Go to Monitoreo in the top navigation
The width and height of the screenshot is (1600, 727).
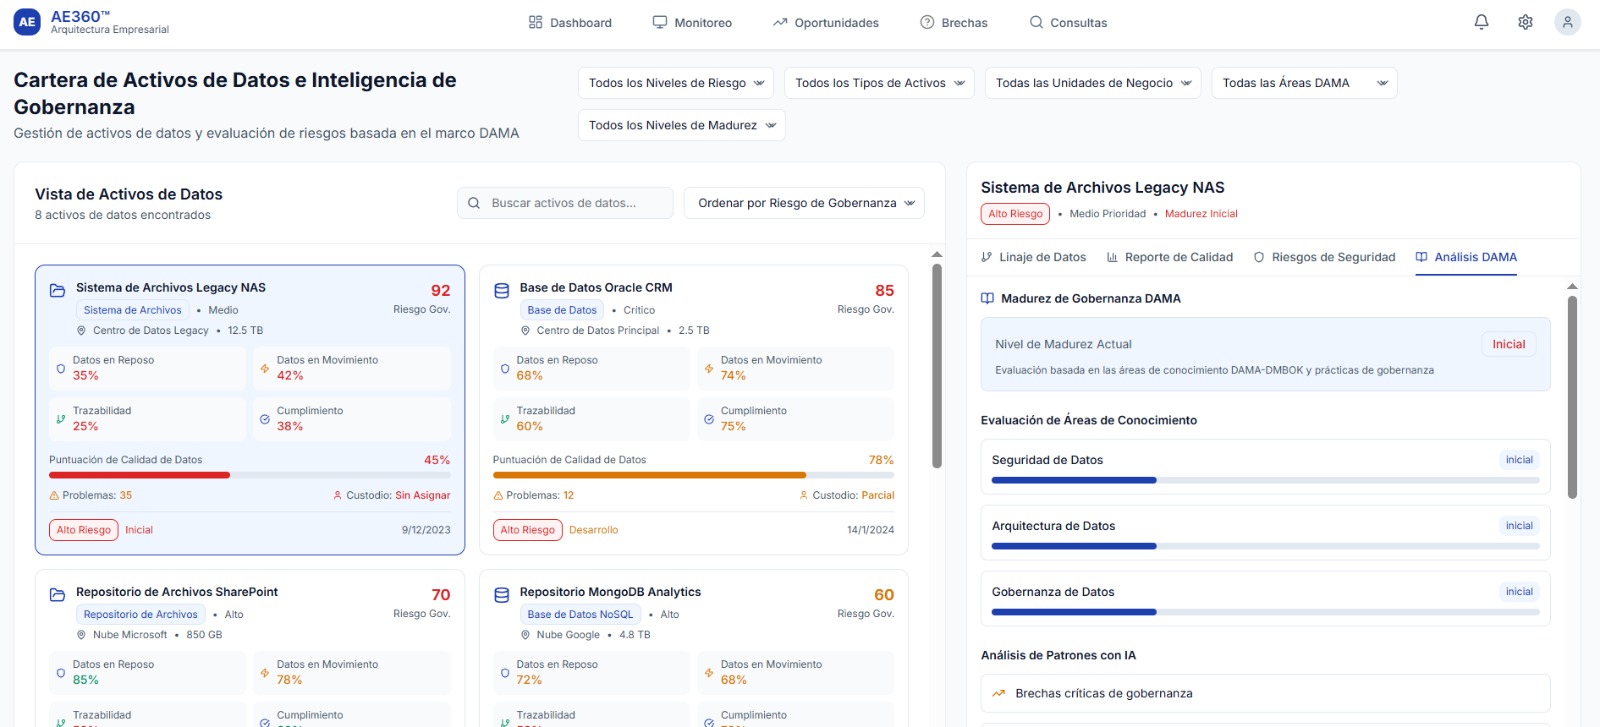(692, 22)
